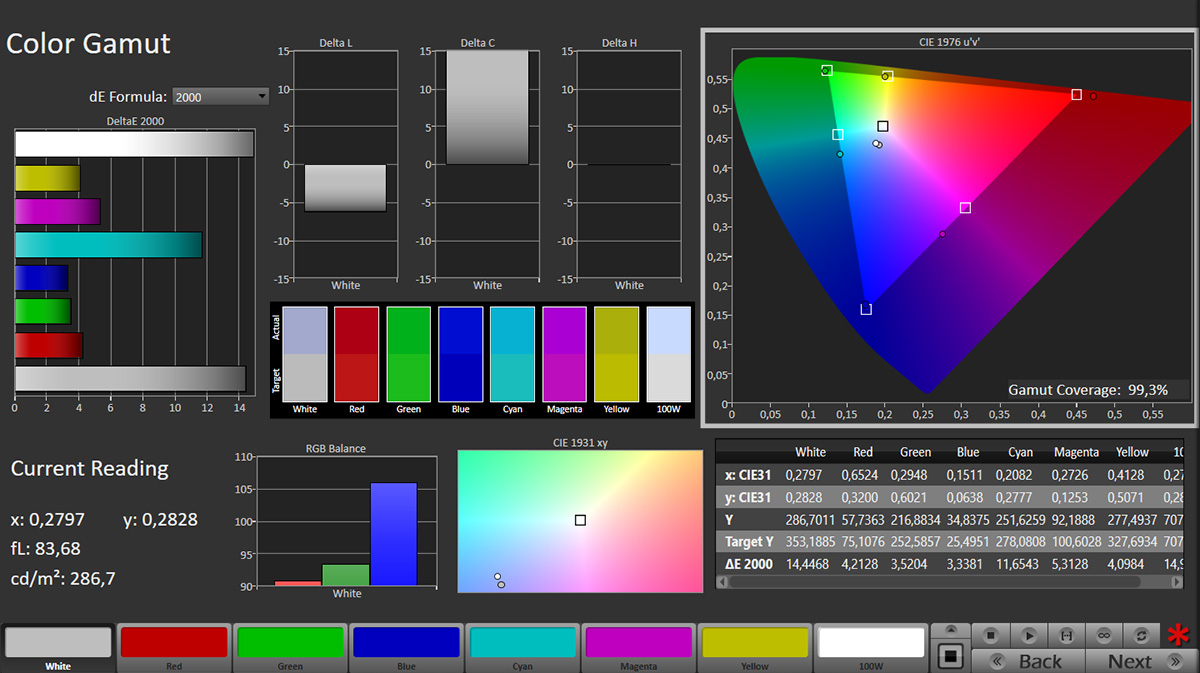Click the green bar in the RGB Balance chart
This screenshot has height=673, width=1200.
click(345, 575)
